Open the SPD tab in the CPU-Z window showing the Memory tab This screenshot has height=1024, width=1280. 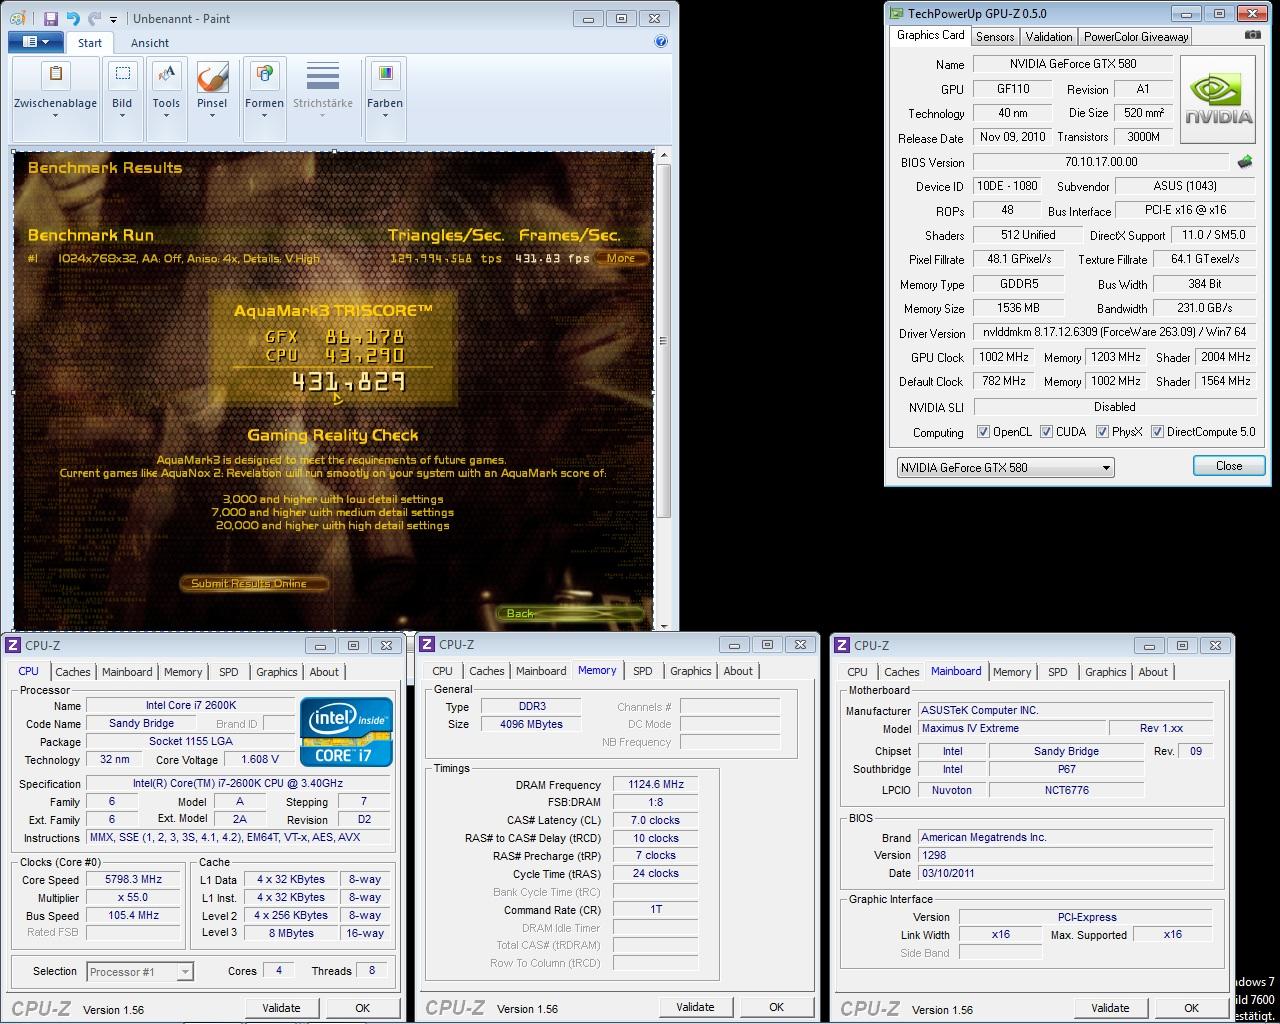click(642, 671)
